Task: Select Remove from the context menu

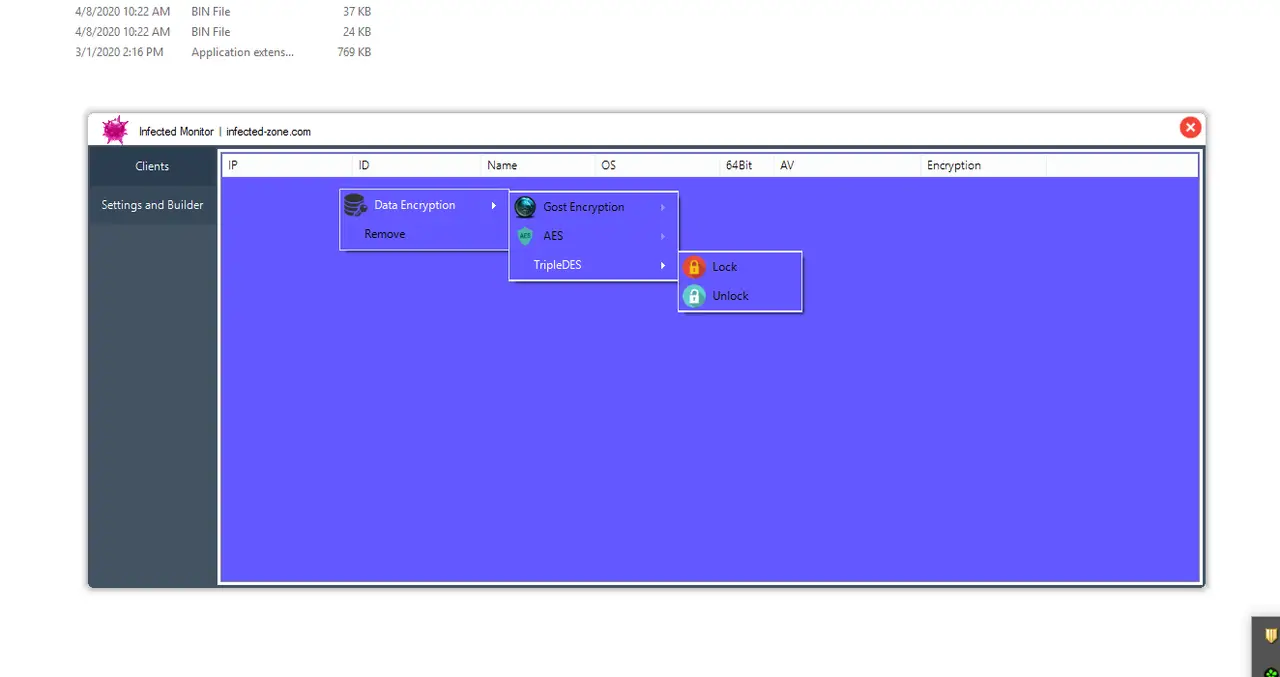Action: coord(384,233)
